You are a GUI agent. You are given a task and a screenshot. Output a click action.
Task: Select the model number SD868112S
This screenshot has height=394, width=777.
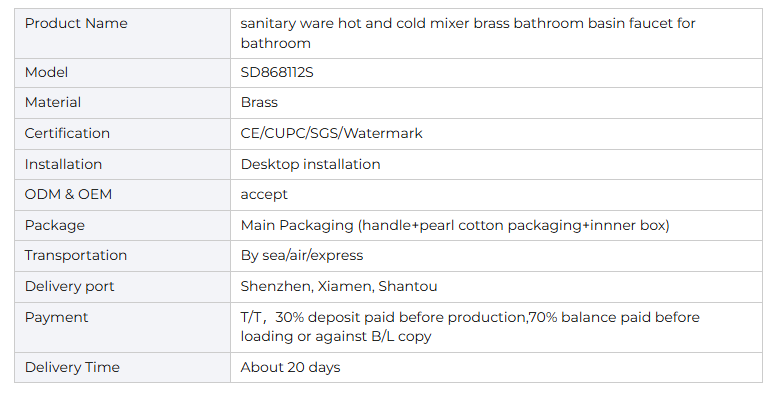[x=277, y=73]
